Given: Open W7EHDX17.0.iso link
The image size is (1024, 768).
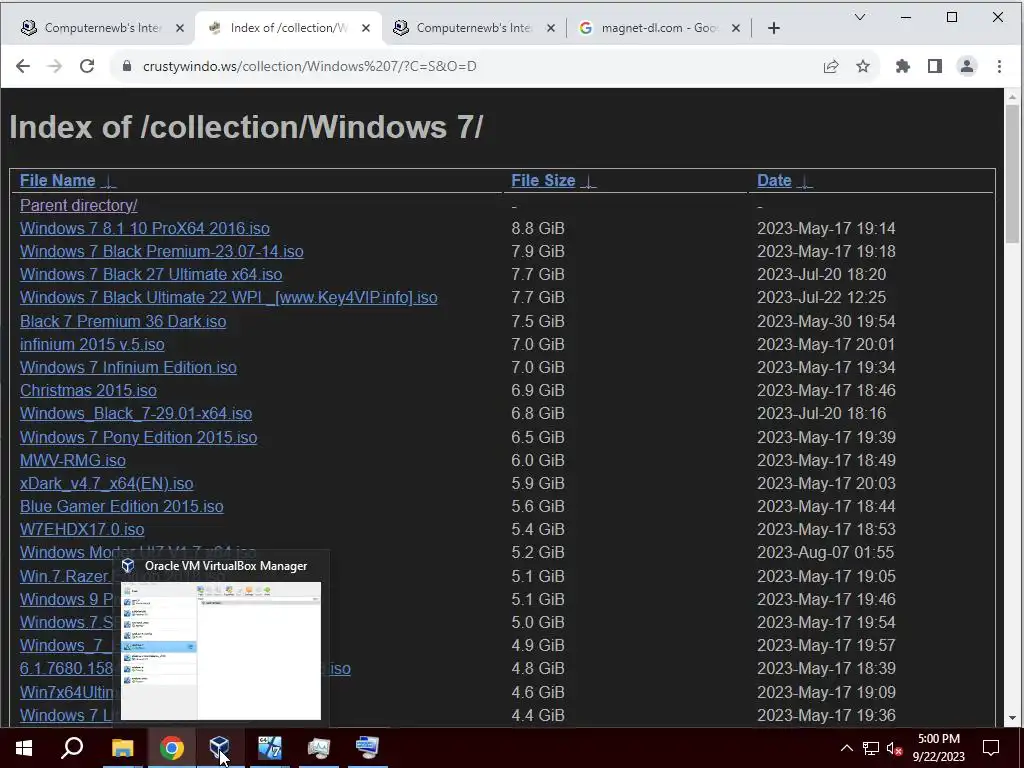Looking at the screenshot, I should pos(82,529).
